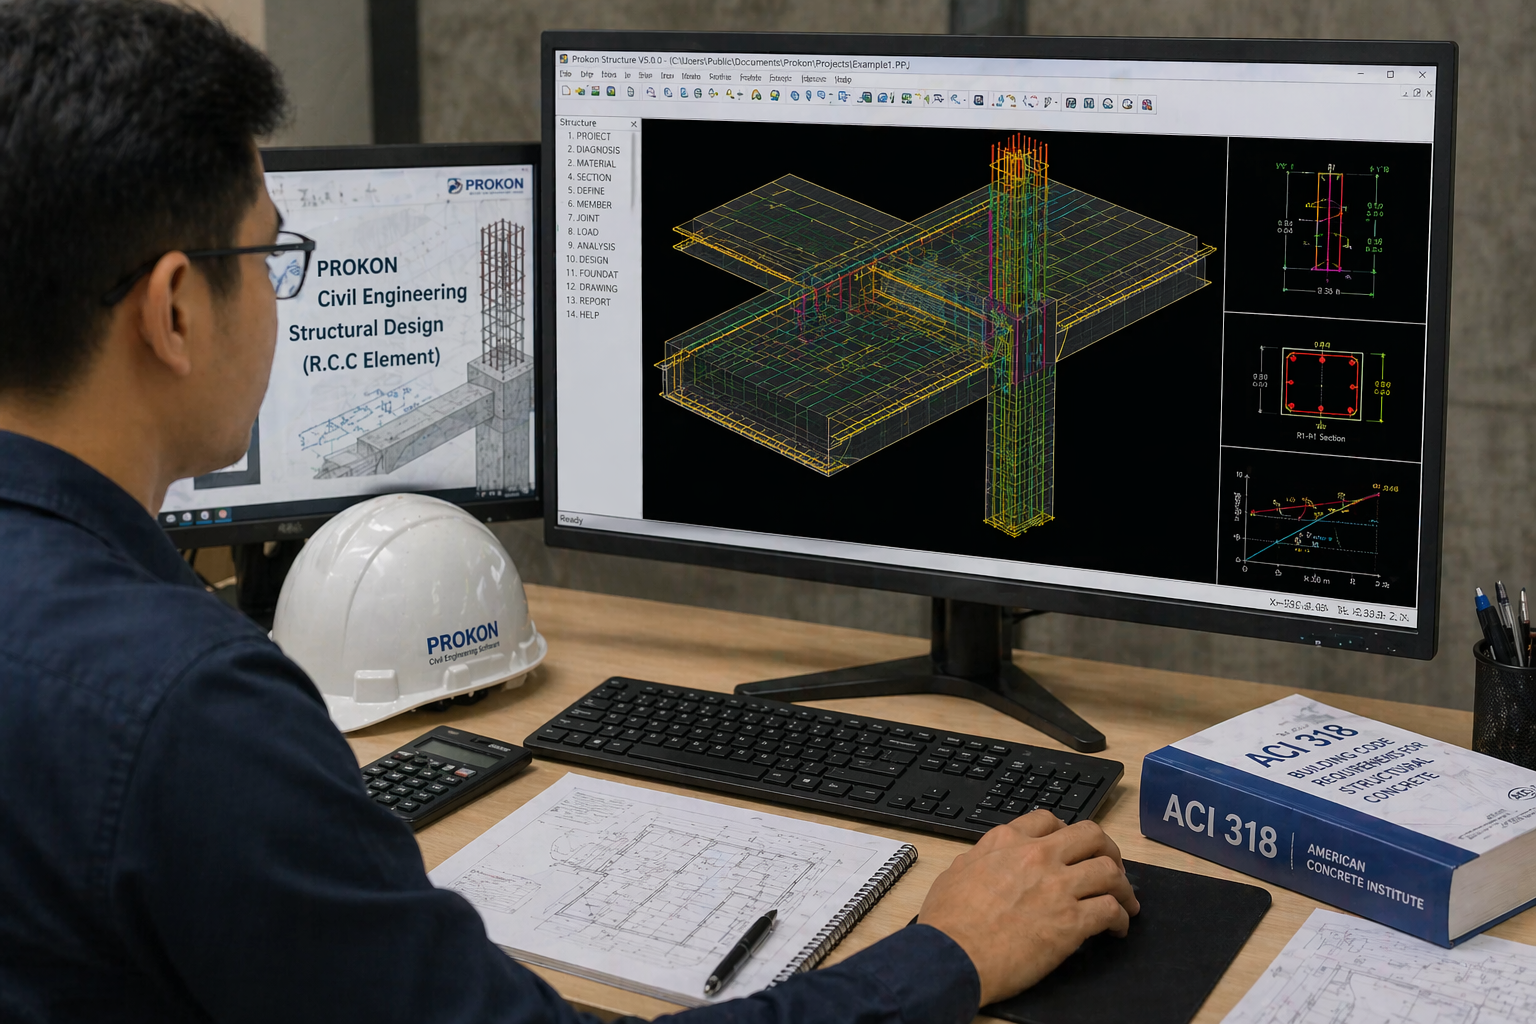The width and height of the screenshot is (1536, 1024).
Task: Click the 'Ready' status bar text
Action: (571, 520)
